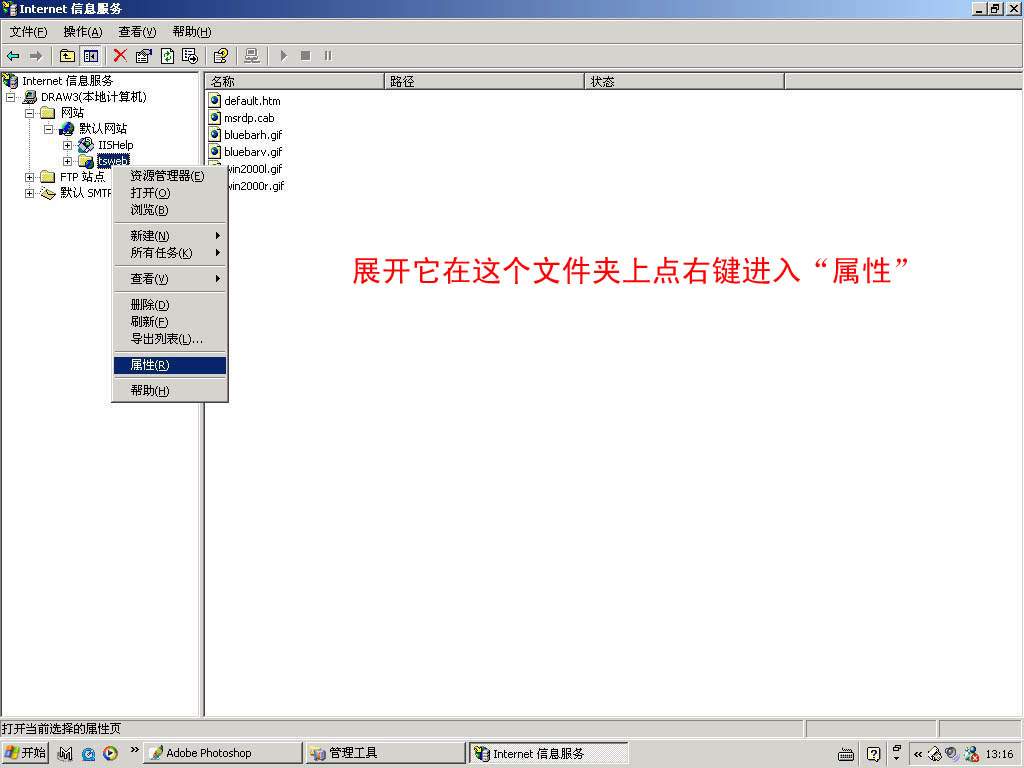The width and height of the screenshot is (1024, 768).
Task: Click the Forward arrow toolbar icon
Action: tap(36, 56)
